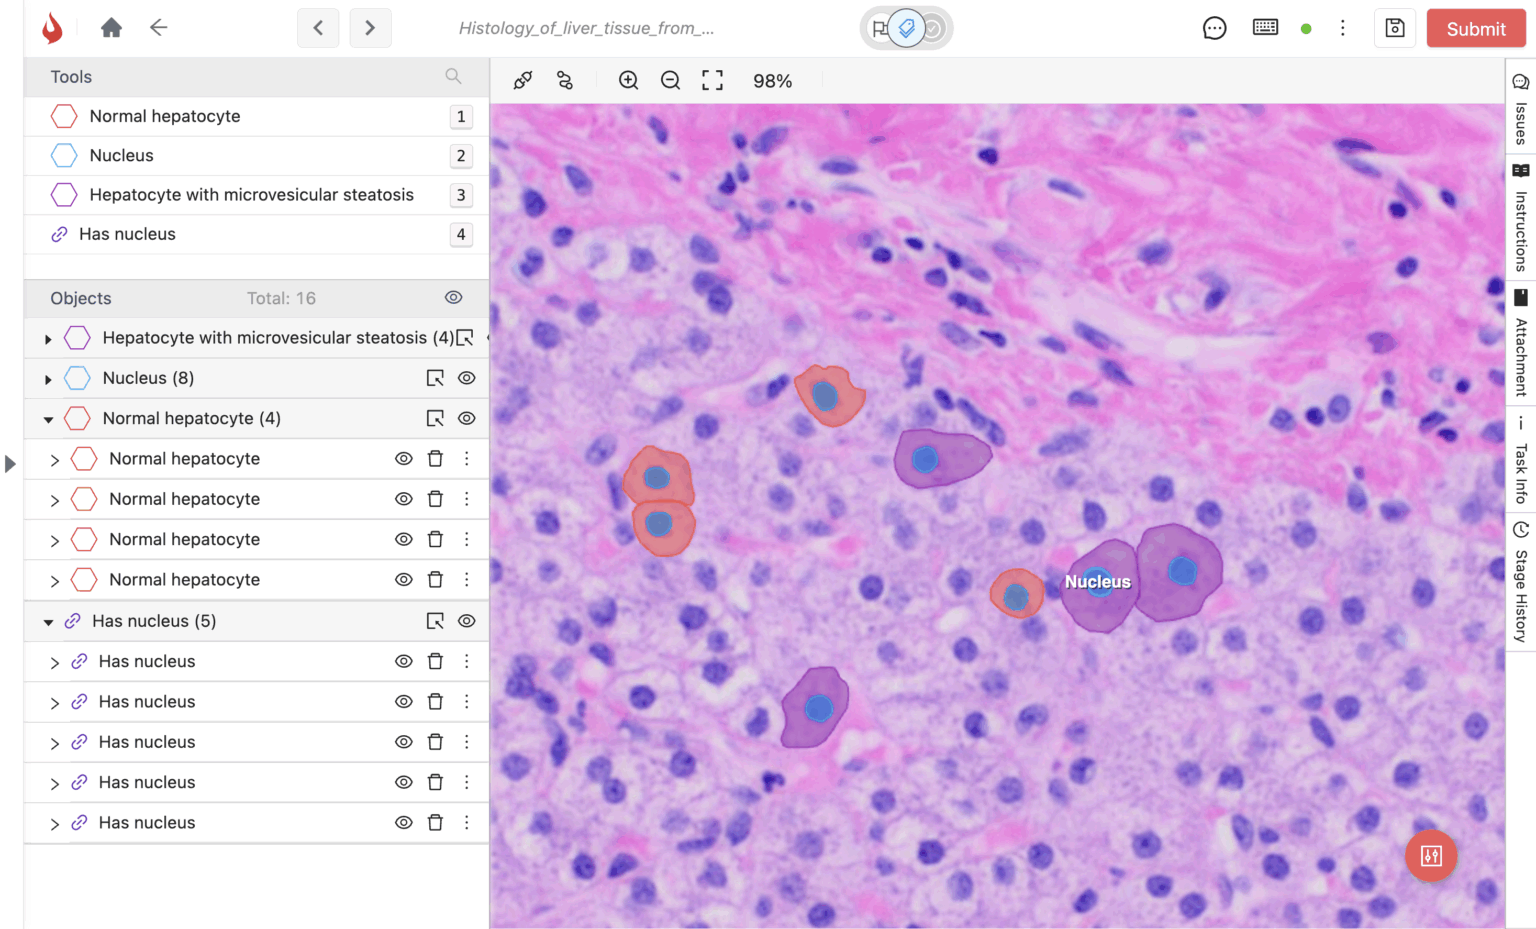Select the relation linking tool above the canvas
The height and width of the screenshot is (929, 1536).
[565, 80]
